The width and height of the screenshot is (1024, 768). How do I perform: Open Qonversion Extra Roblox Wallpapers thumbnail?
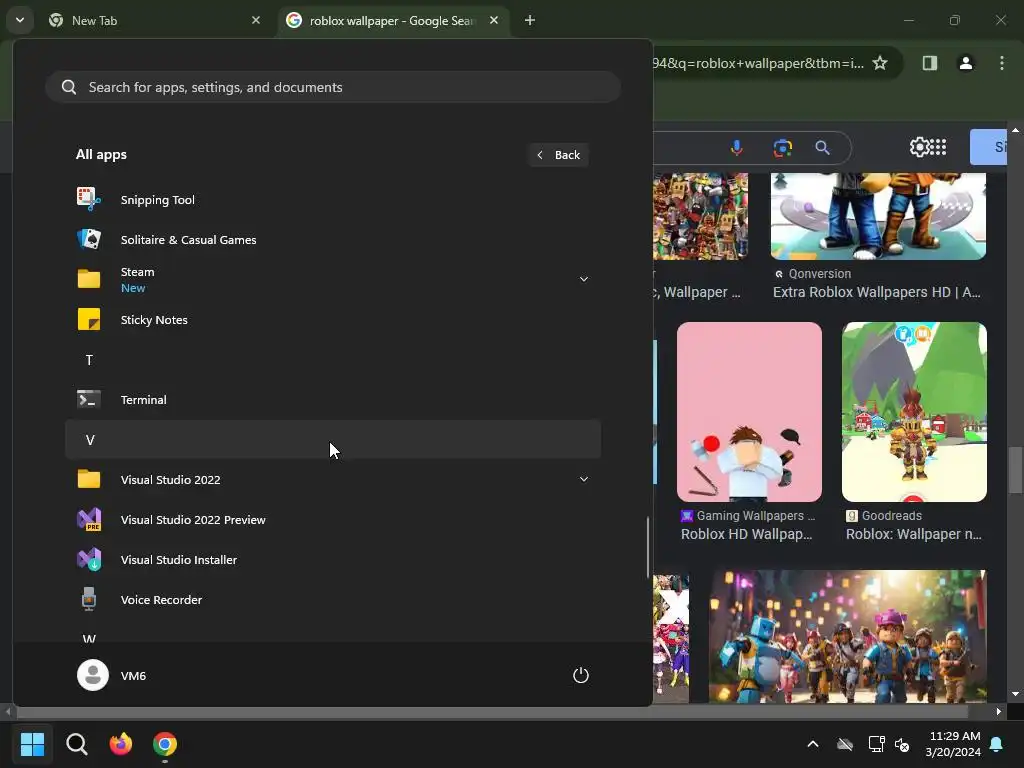[x=878, y=216]
